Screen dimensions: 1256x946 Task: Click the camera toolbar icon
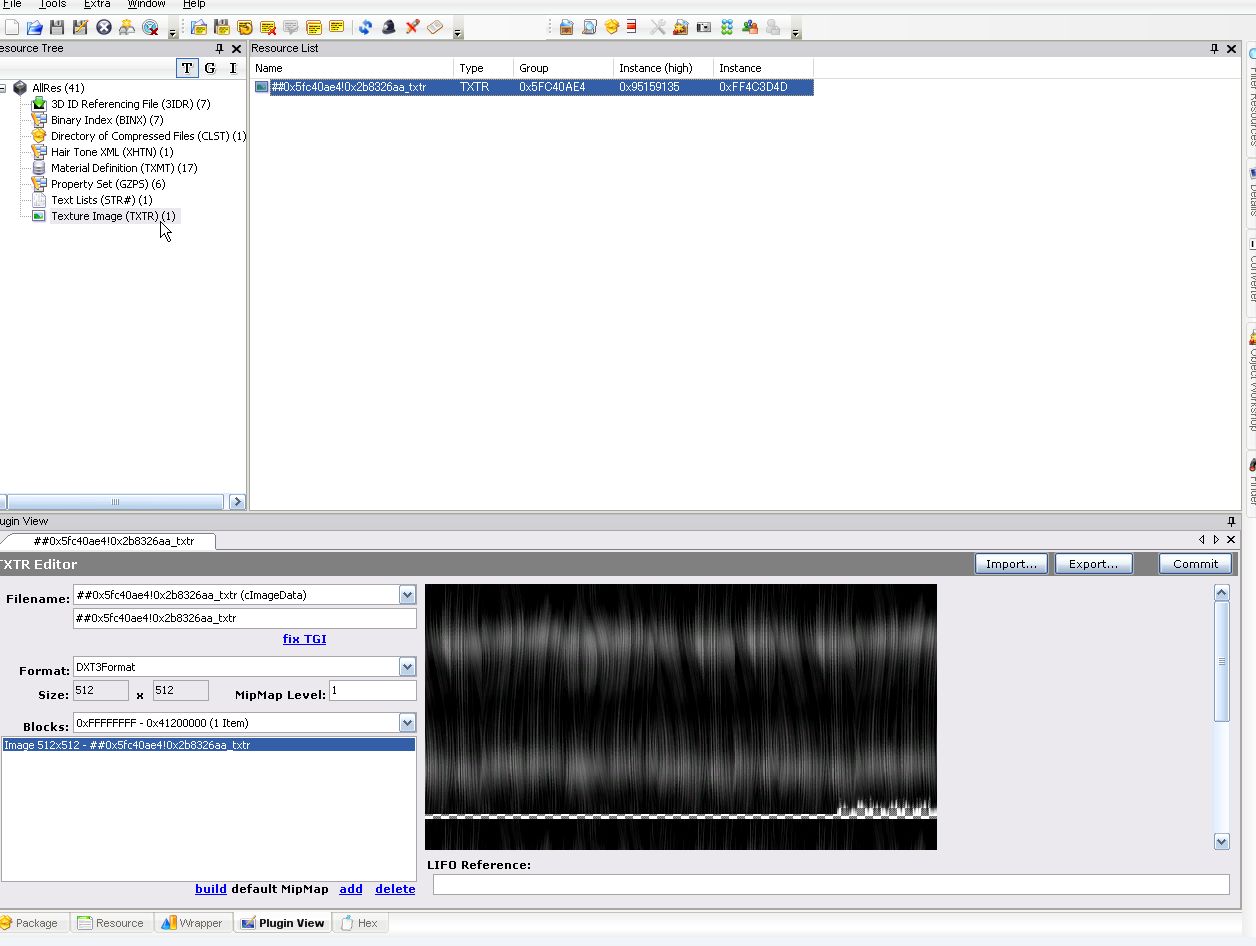pyautogui.click(x=703, y=27)
